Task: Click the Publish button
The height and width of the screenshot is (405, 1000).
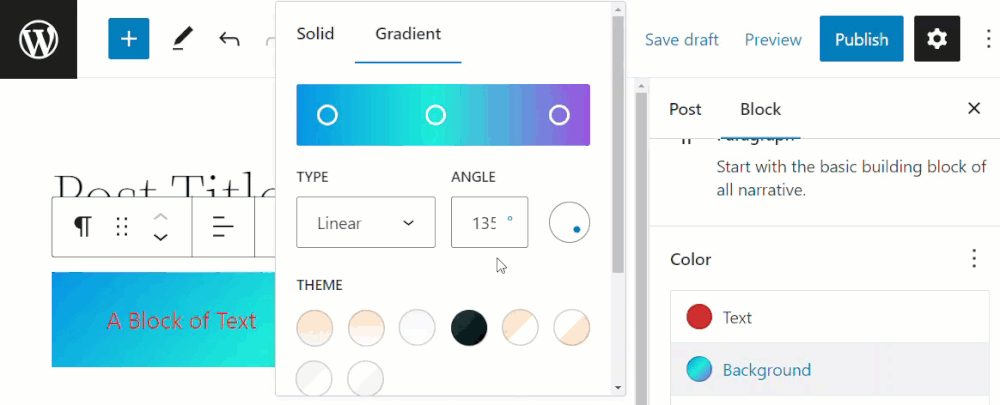Action: pos(862,39)
